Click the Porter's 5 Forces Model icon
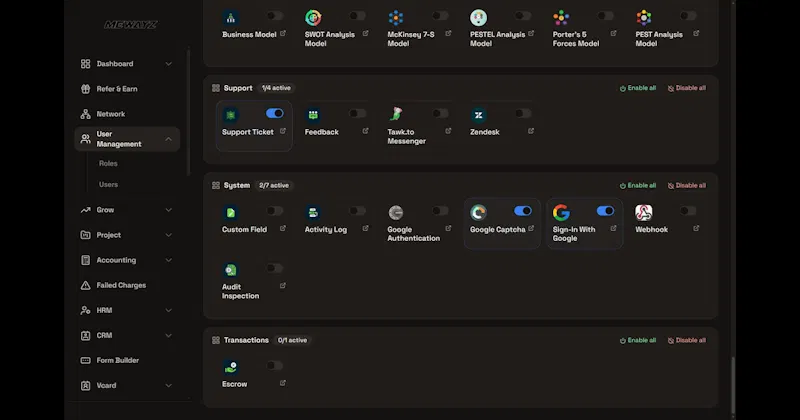This screenshot has height=420, width=800. click(x=561, y=18)
